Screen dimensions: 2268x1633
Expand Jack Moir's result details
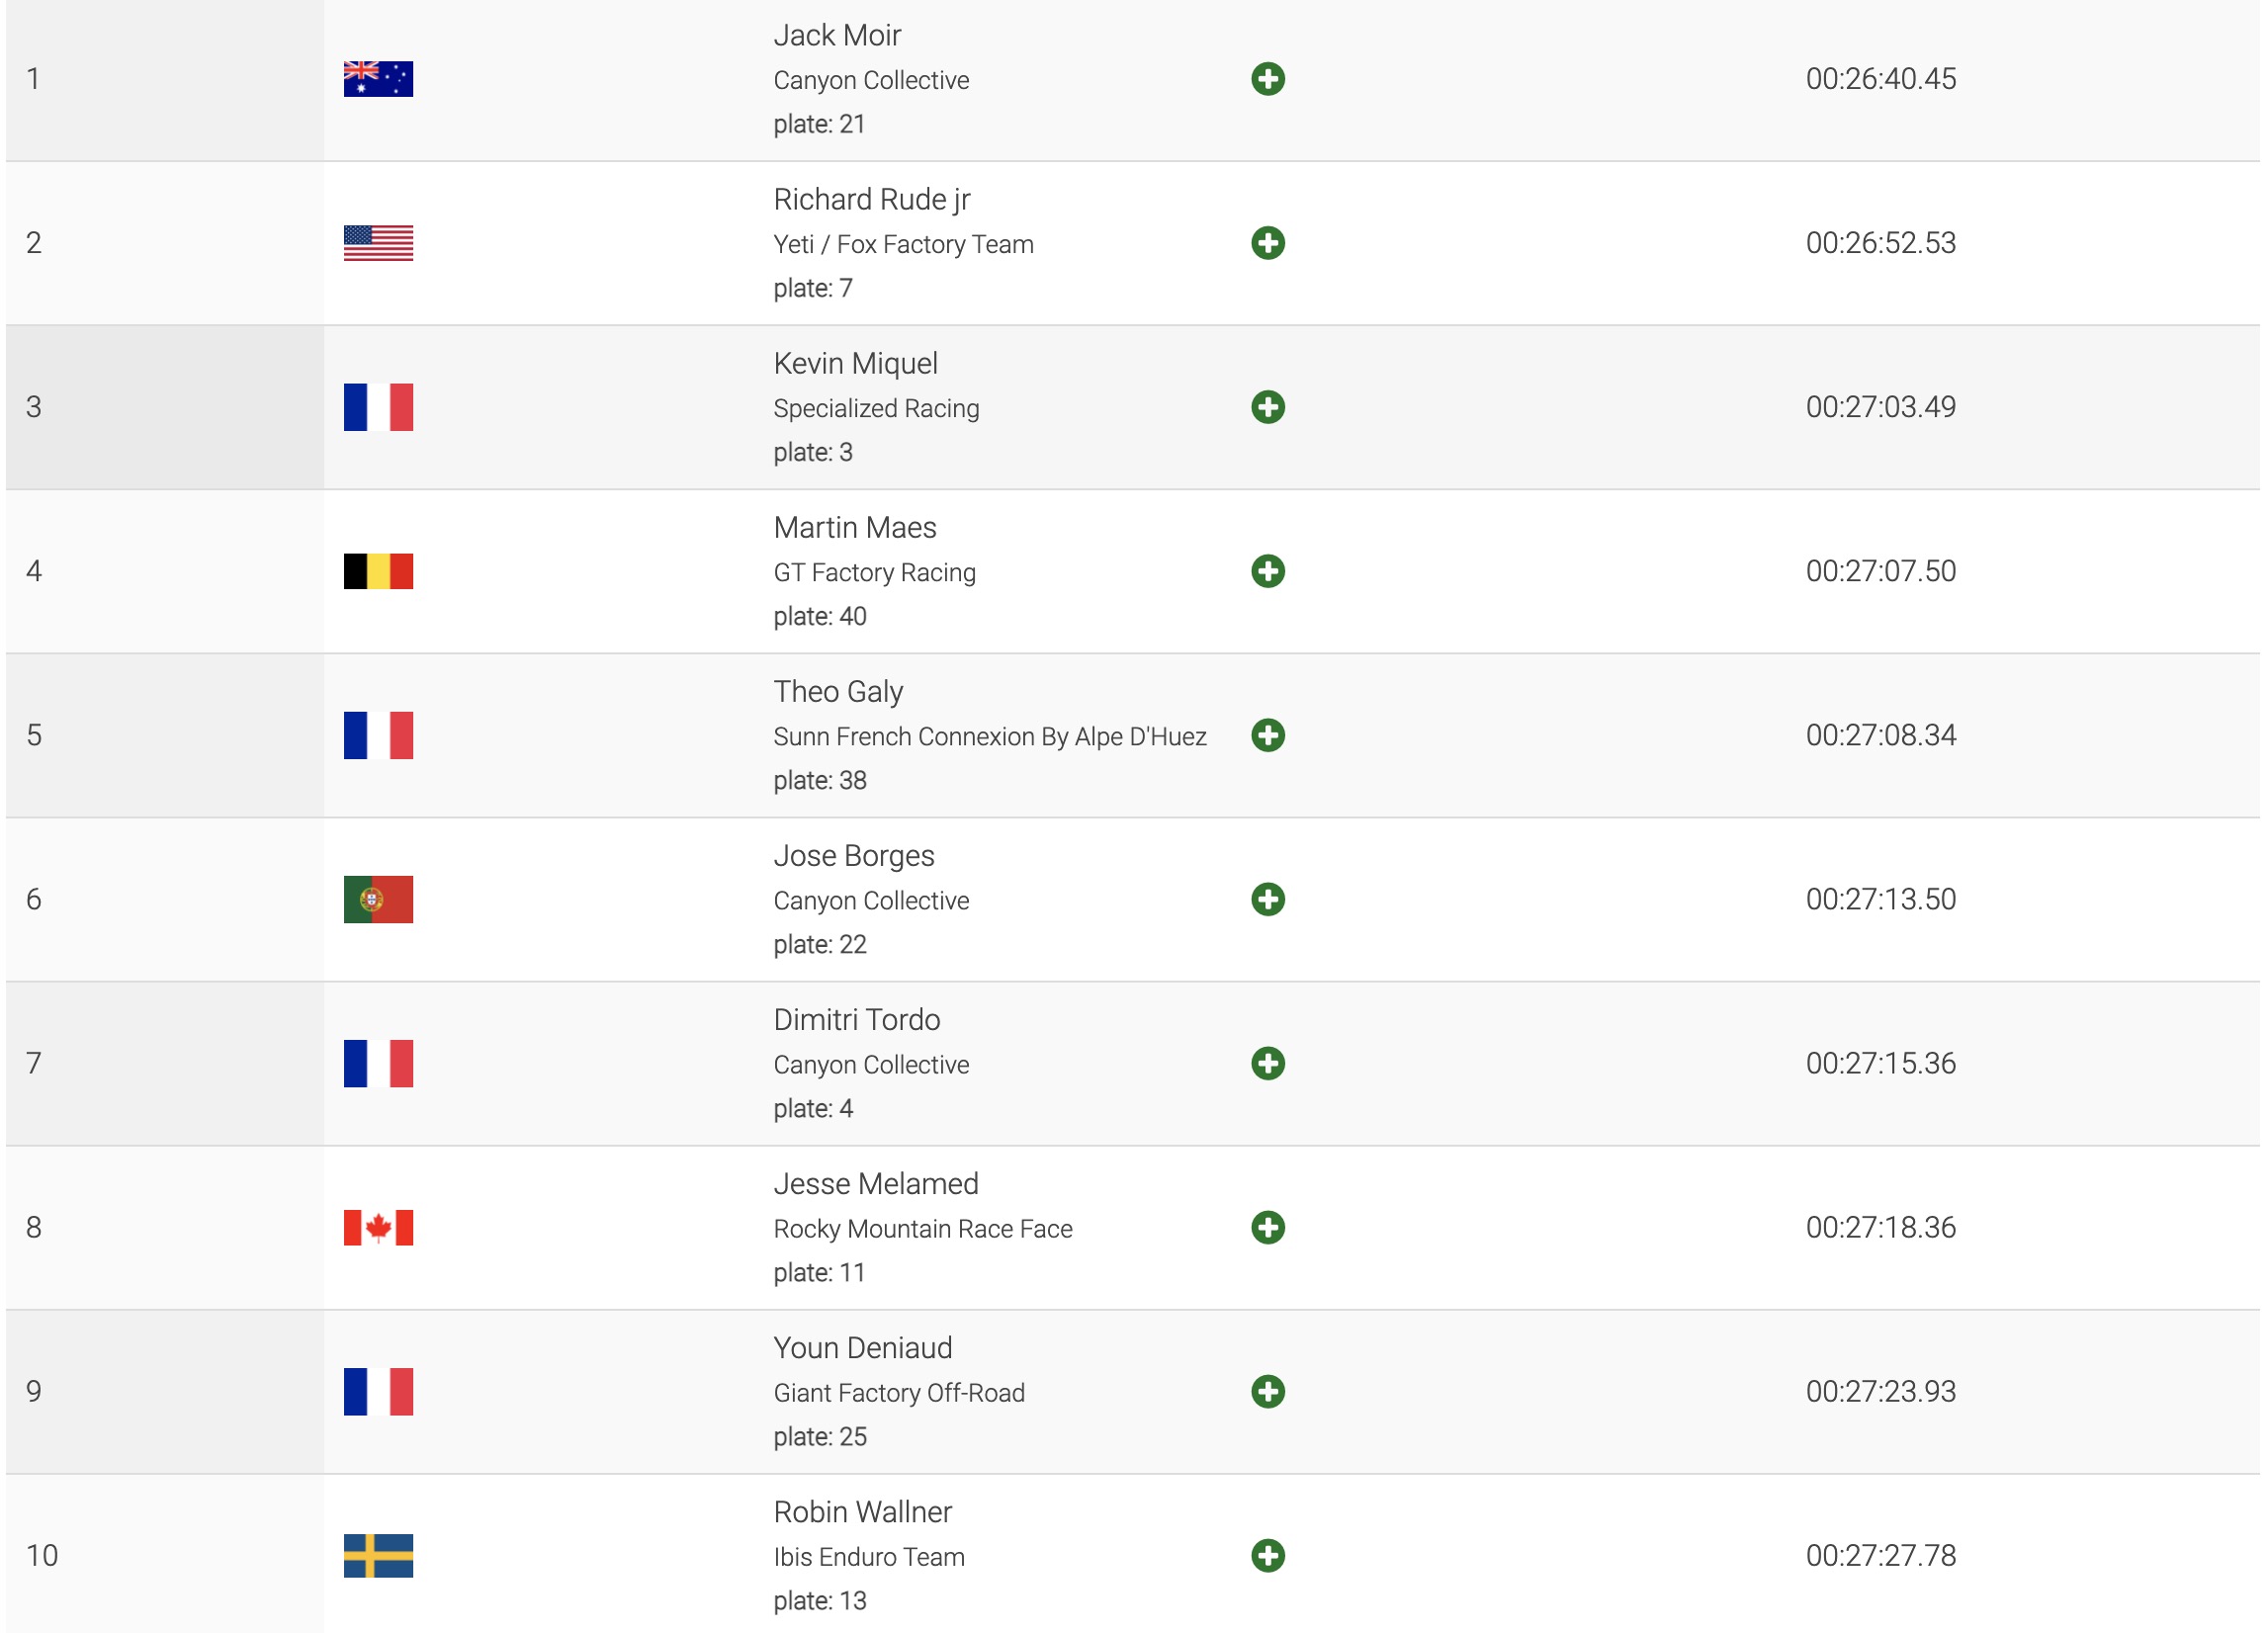pos(1267,79)
